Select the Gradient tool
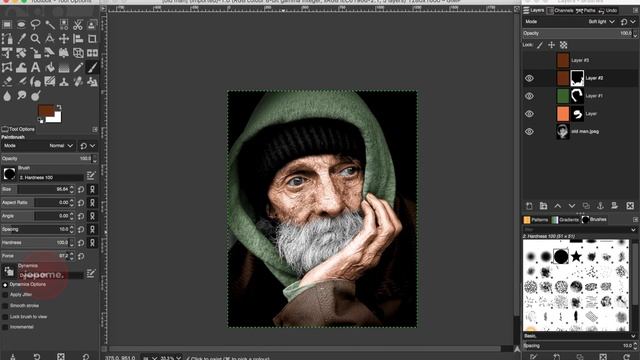 pos(64,67)
